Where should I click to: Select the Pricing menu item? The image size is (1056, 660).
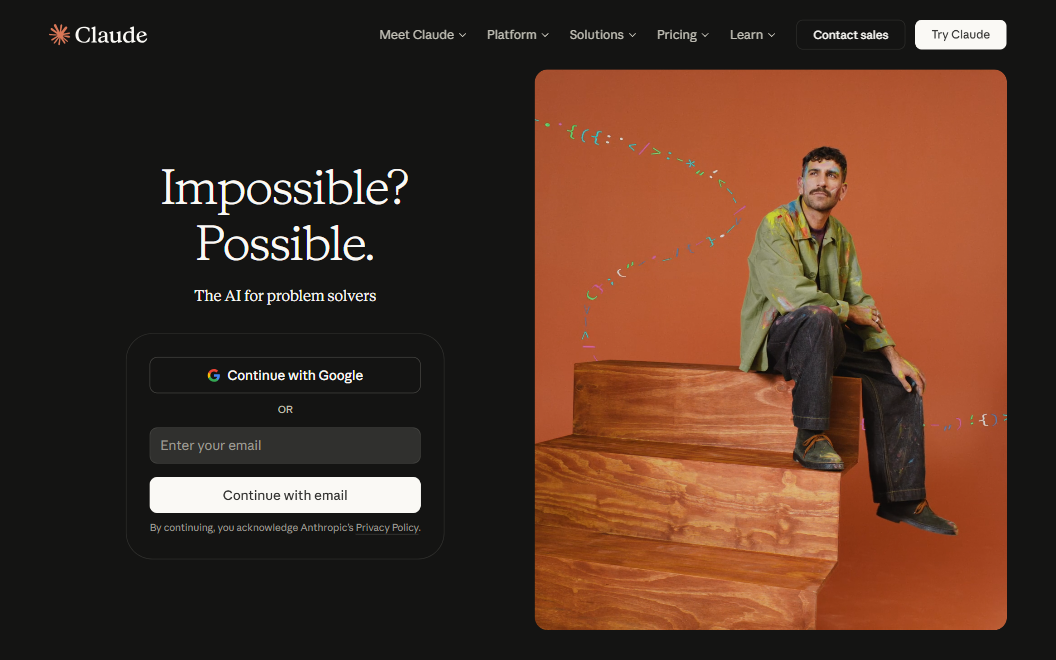(682, 34)
